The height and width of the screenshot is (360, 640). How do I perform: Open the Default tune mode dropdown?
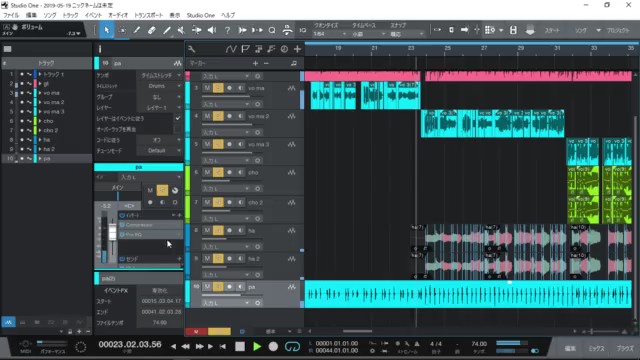[159, 151]
